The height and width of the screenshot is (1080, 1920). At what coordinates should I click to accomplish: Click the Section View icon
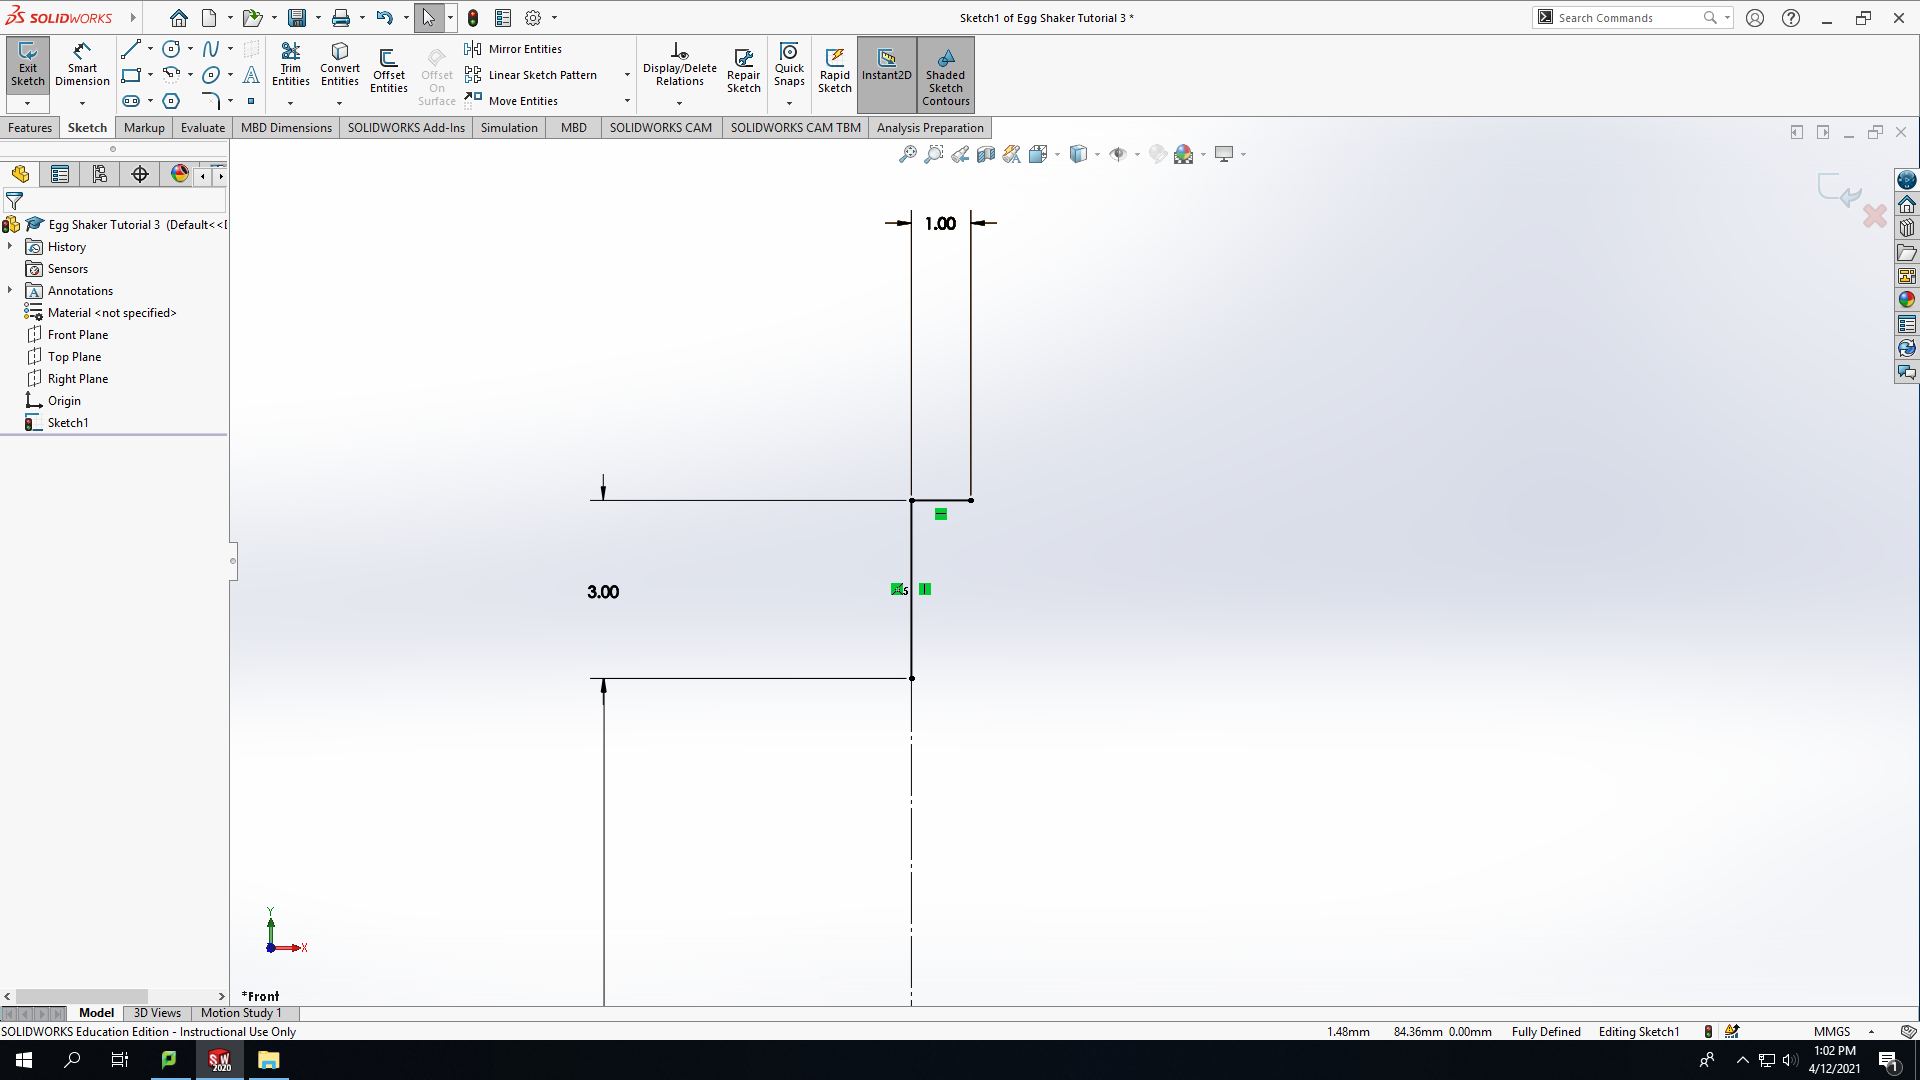point(986,154)
